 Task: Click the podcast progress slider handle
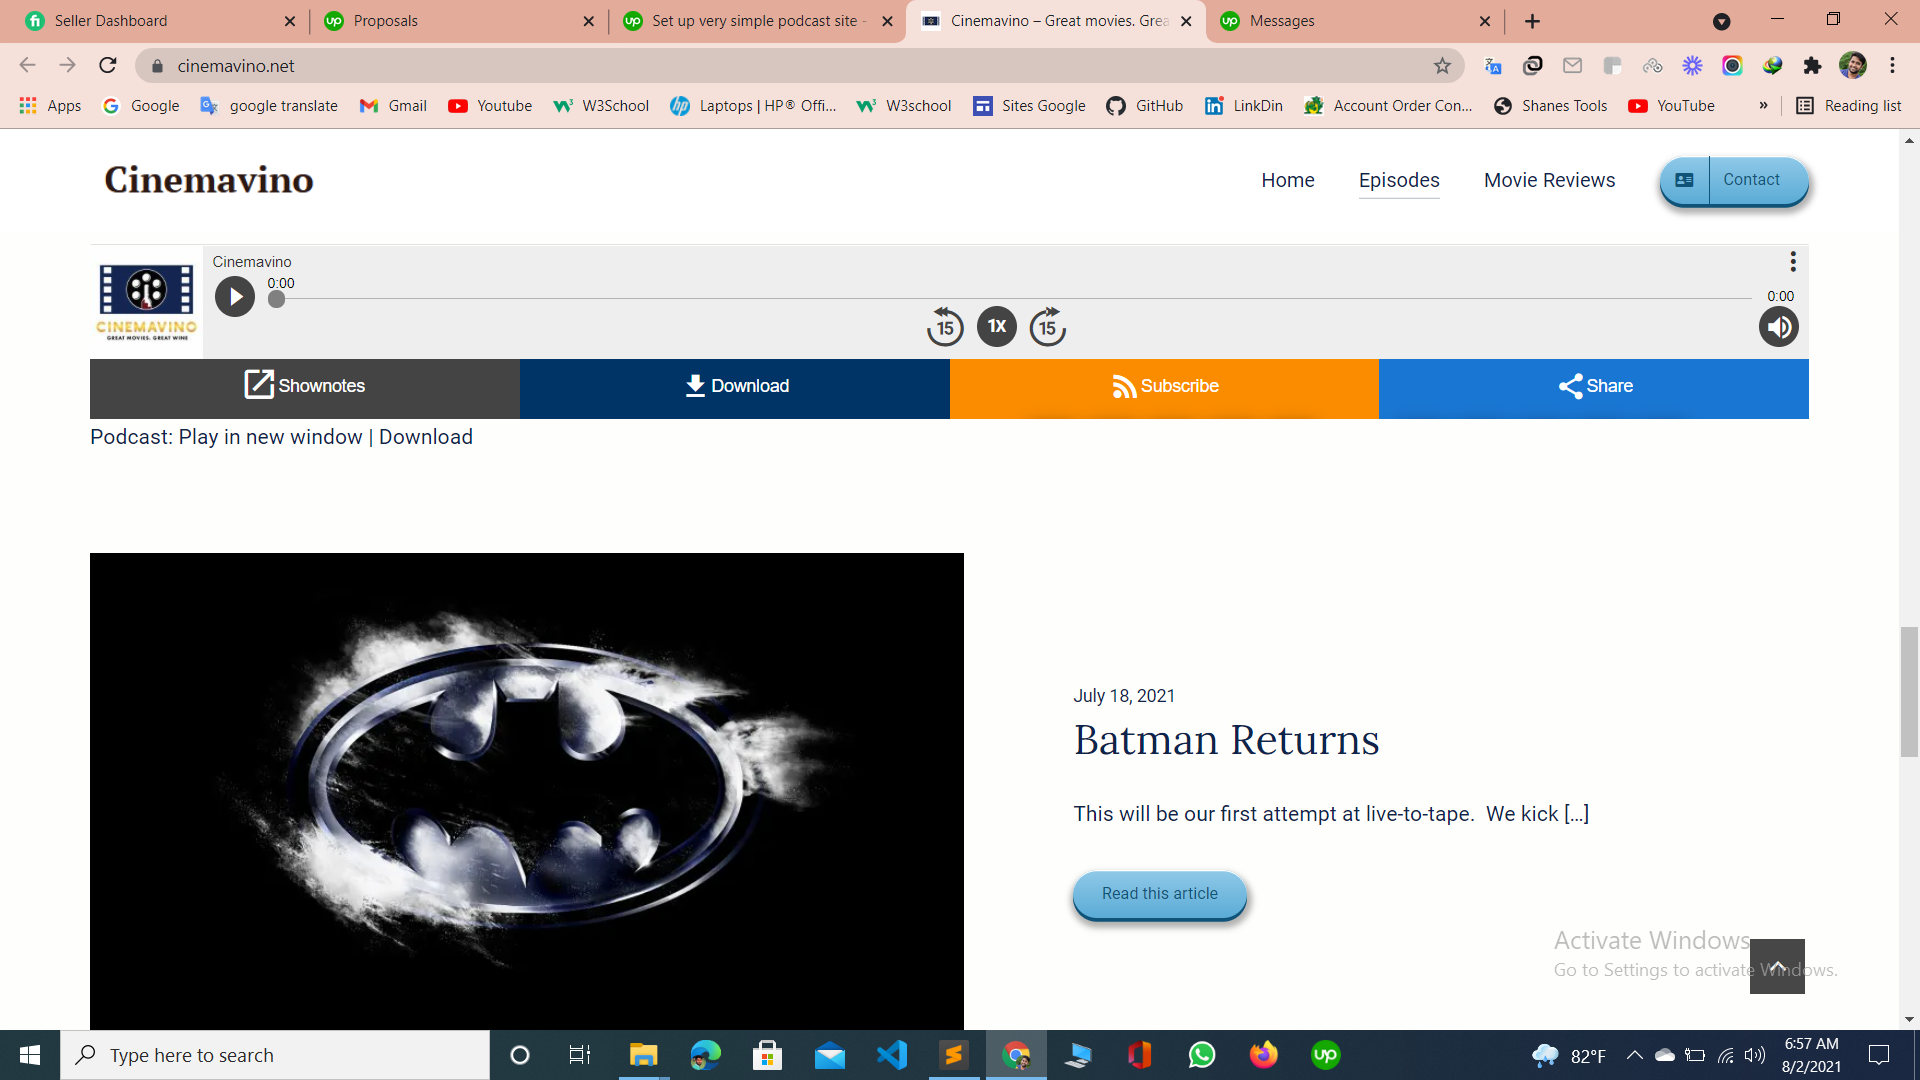tap(277, 299)
